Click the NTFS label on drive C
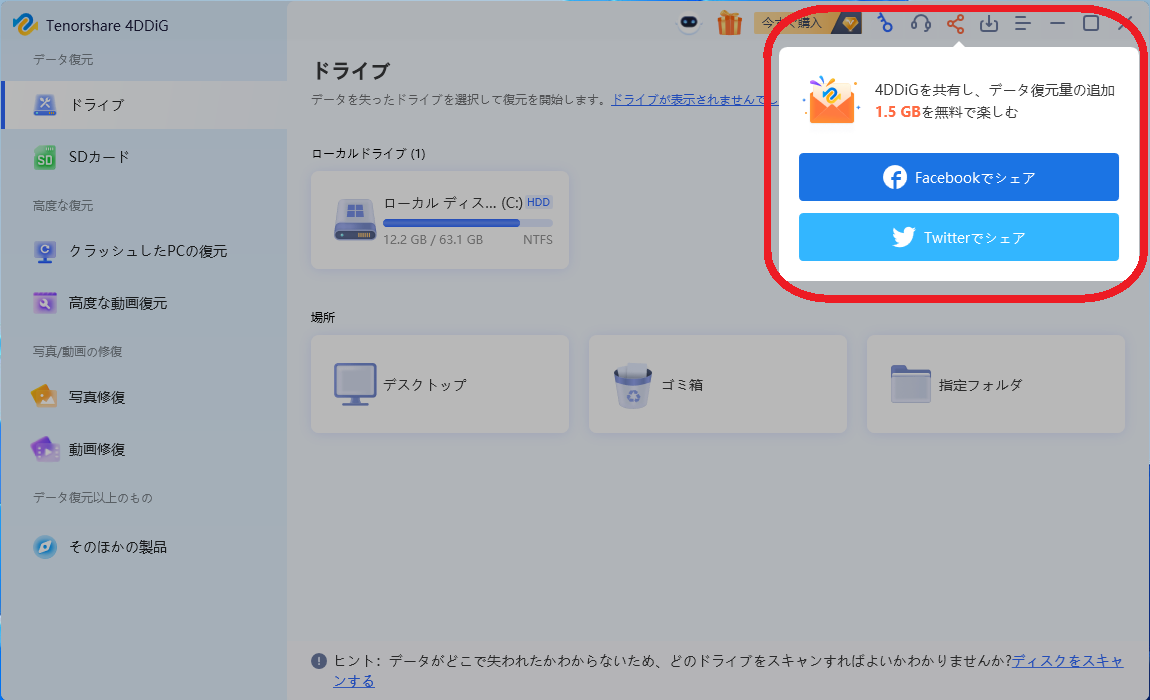The height and width of the screenshot is (700, 1150). (x=538, y=240)
